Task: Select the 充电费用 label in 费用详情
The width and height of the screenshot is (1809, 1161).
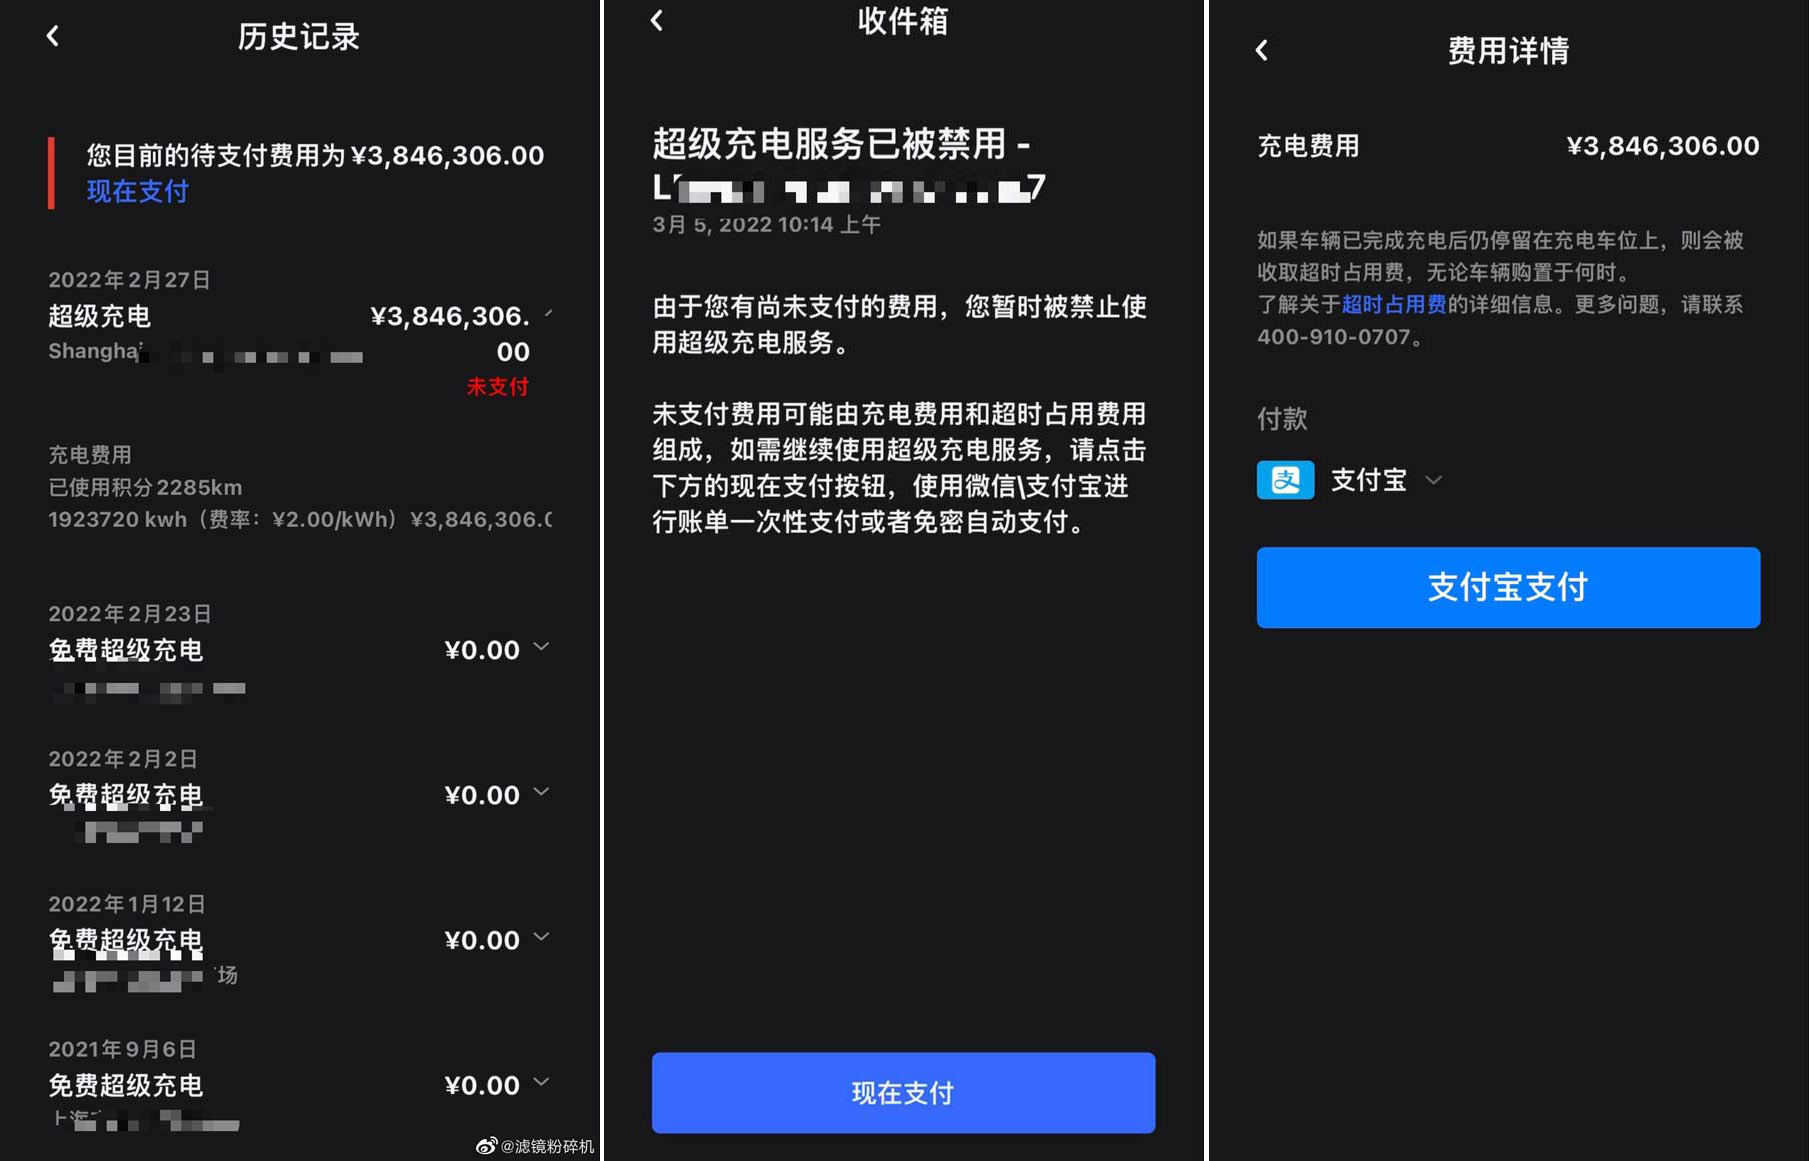Action: (1308, 146)
